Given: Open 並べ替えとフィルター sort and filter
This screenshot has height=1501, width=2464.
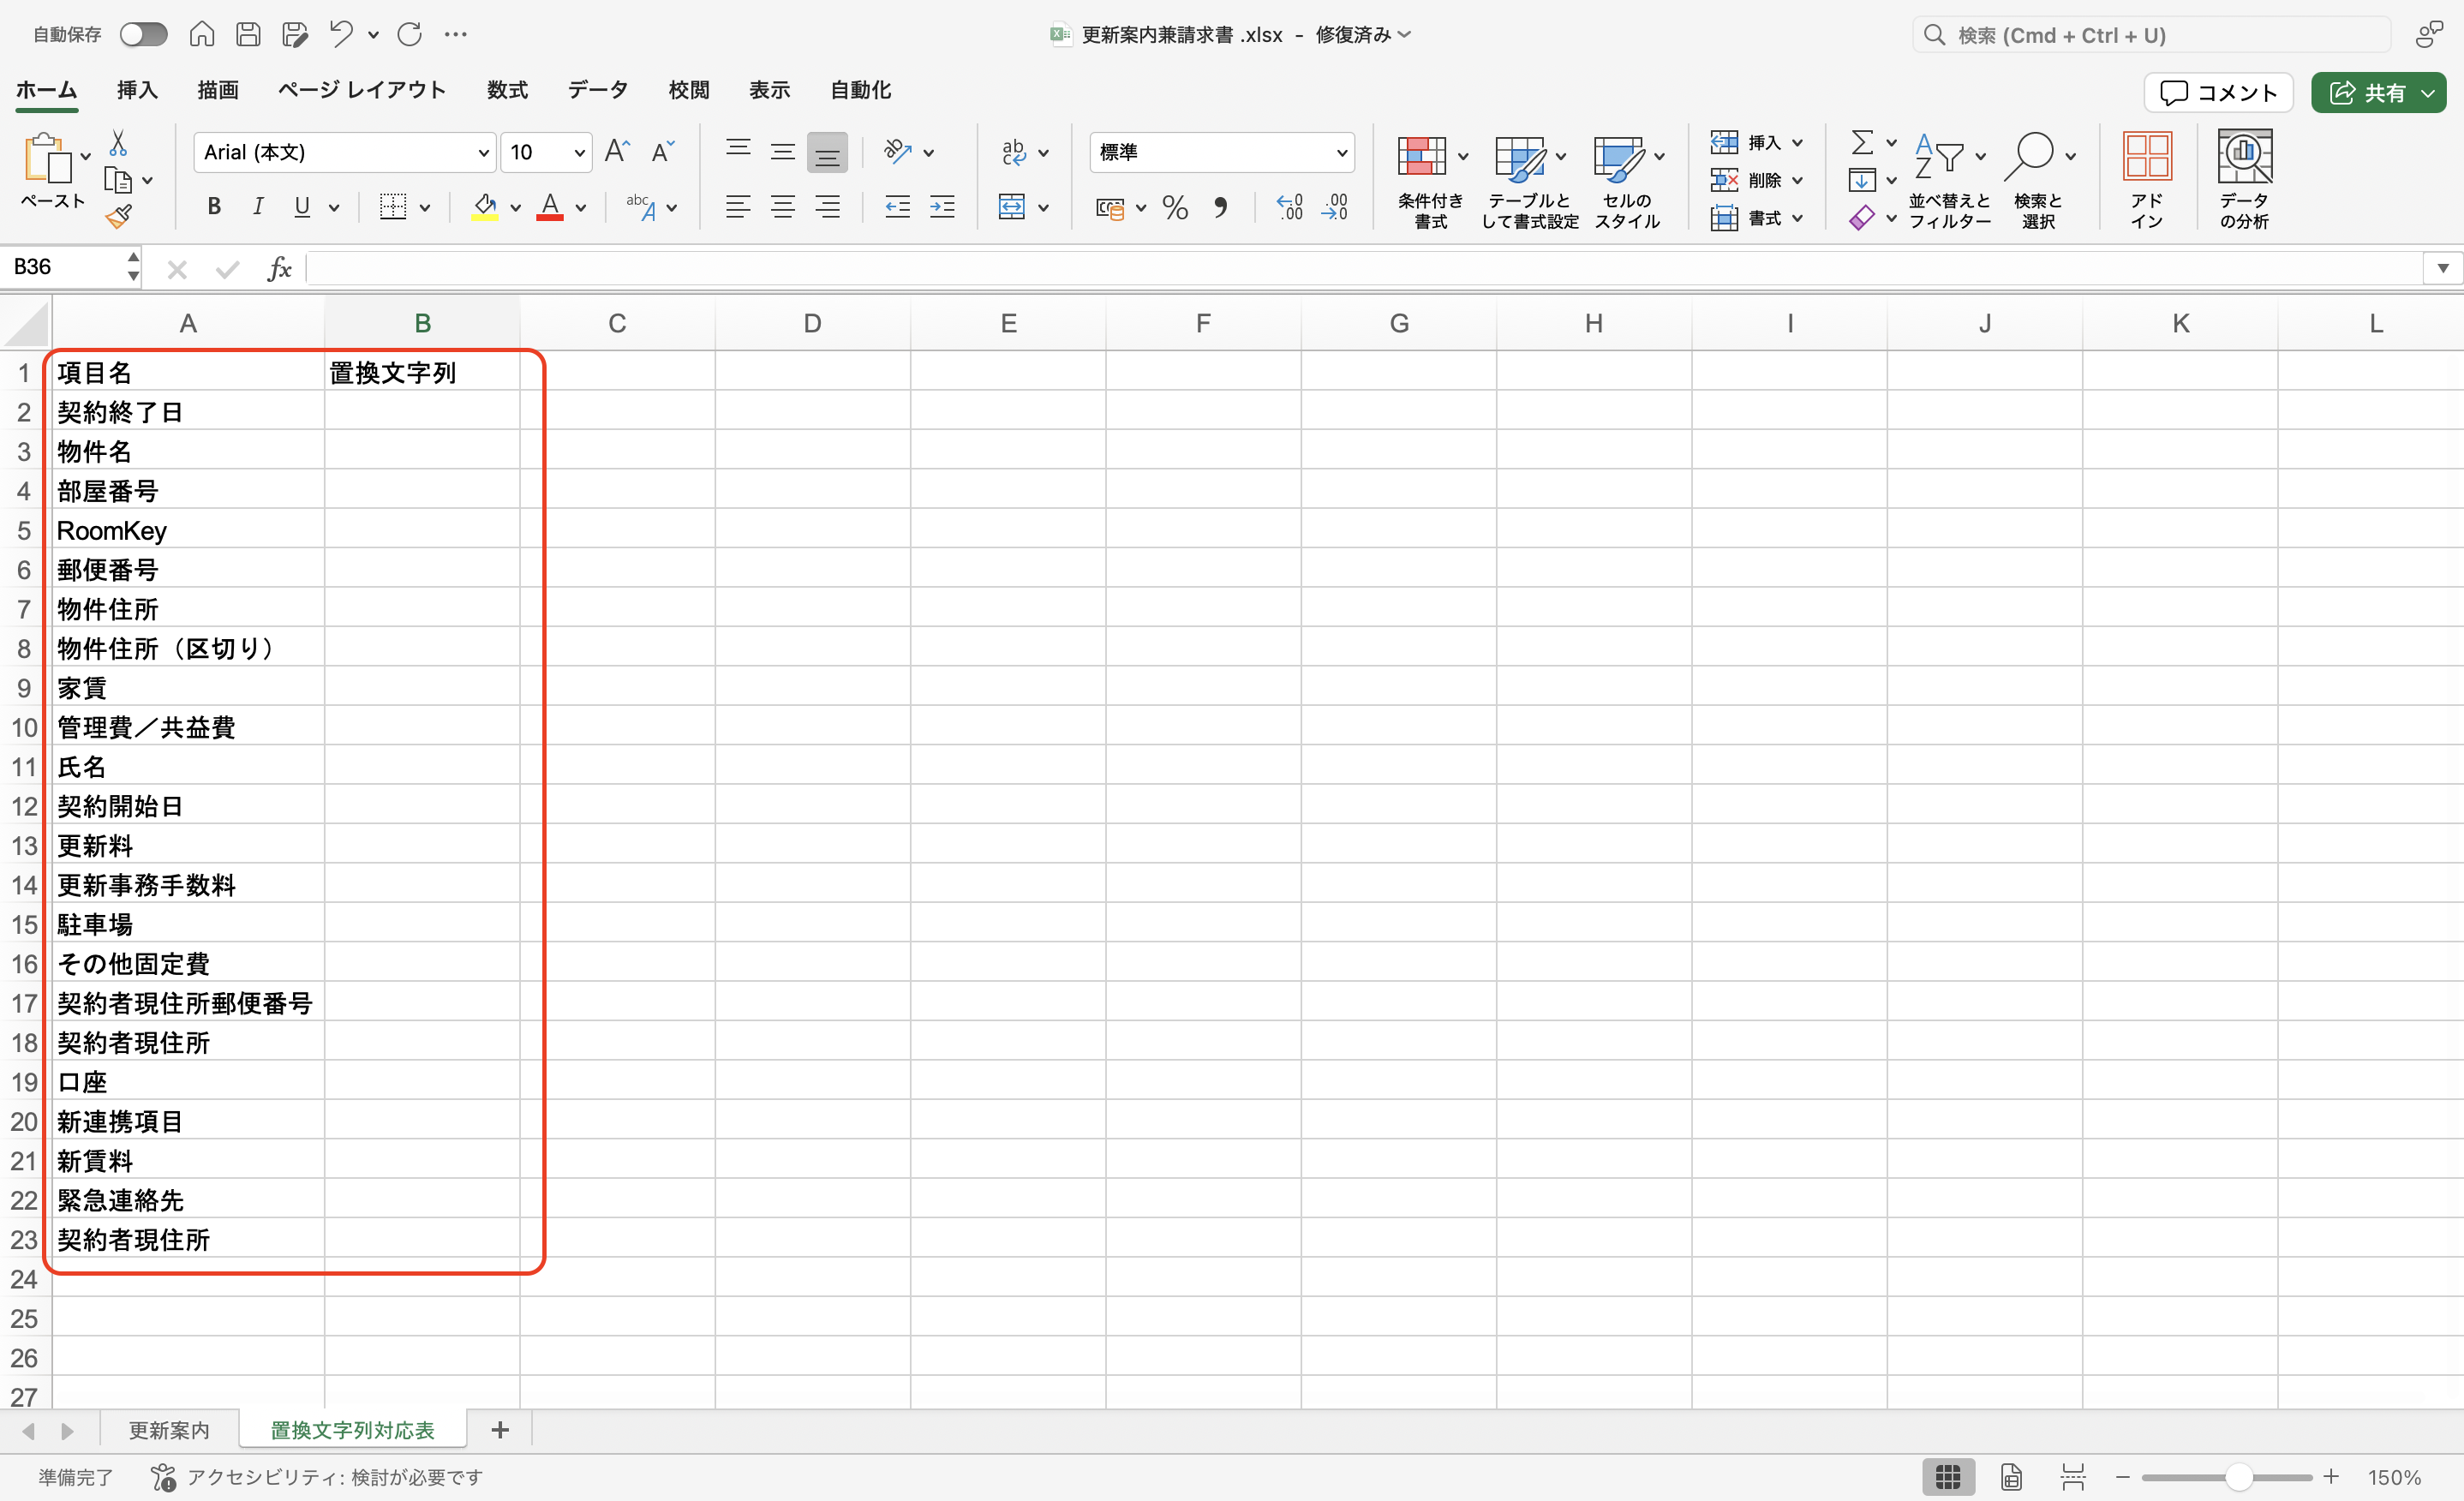Looking at the screenshot, I should pyautogui.click(x=1948, y=182).
